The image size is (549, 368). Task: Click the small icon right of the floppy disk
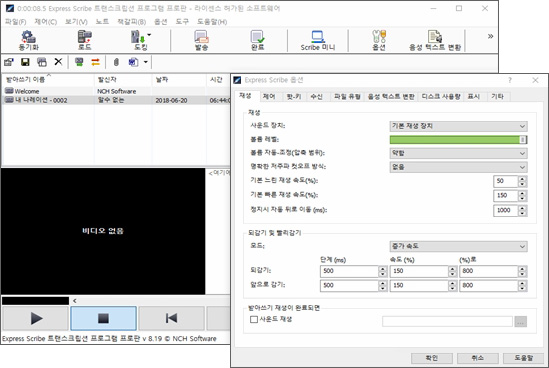(42, 62)
